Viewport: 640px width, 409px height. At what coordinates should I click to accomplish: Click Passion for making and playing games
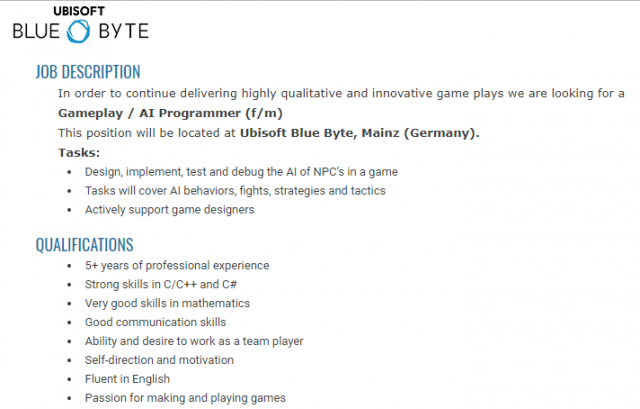click(185, 398)
